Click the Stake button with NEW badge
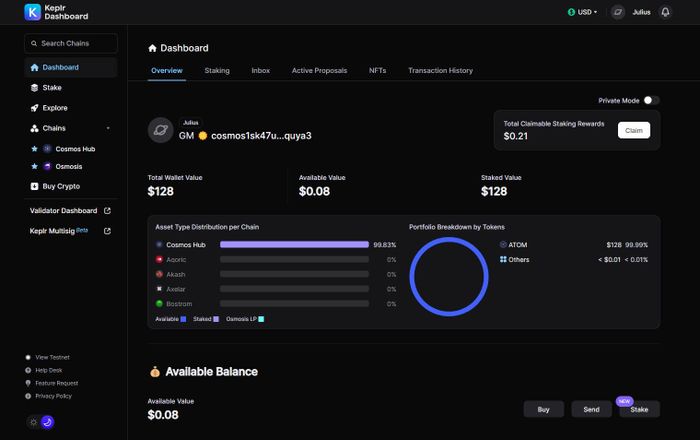 [639, 409]
